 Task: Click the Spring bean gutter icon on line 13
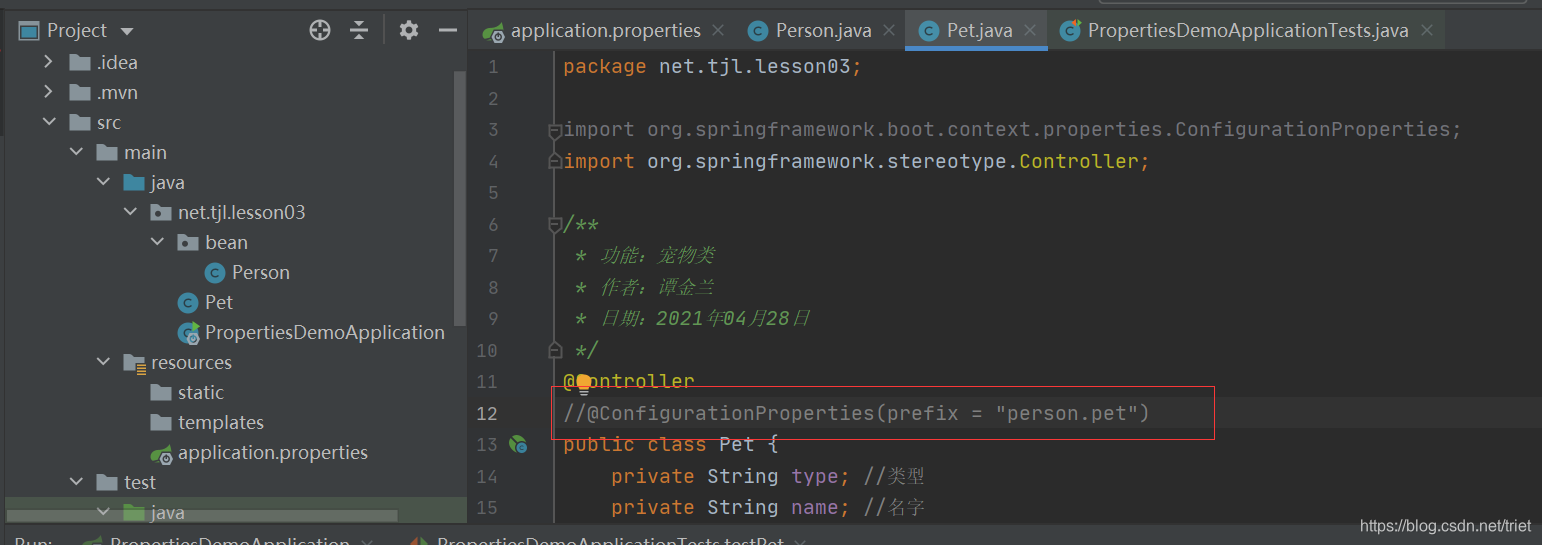click(x=518, y=444)
